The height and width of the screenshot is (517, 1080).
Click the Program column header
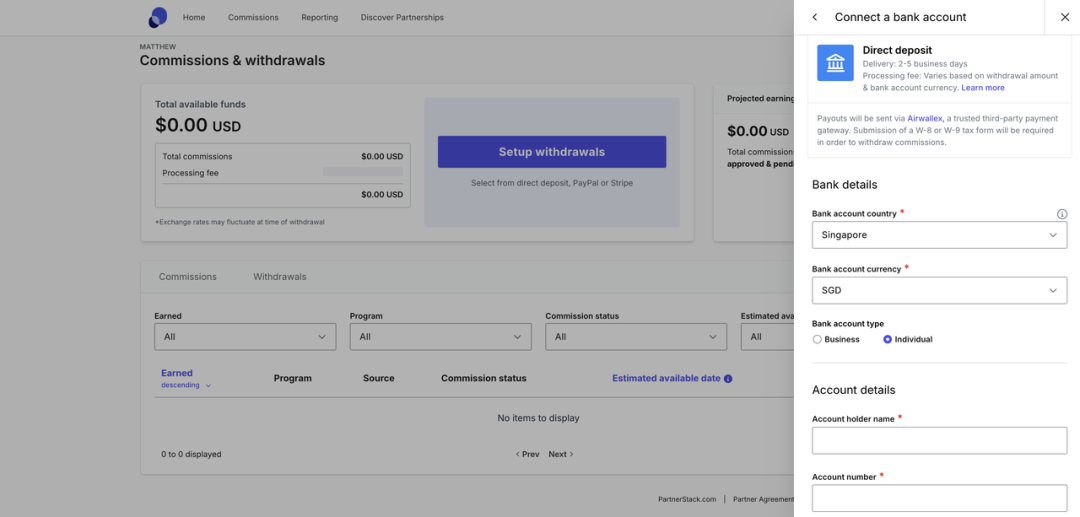coord(293,378)
